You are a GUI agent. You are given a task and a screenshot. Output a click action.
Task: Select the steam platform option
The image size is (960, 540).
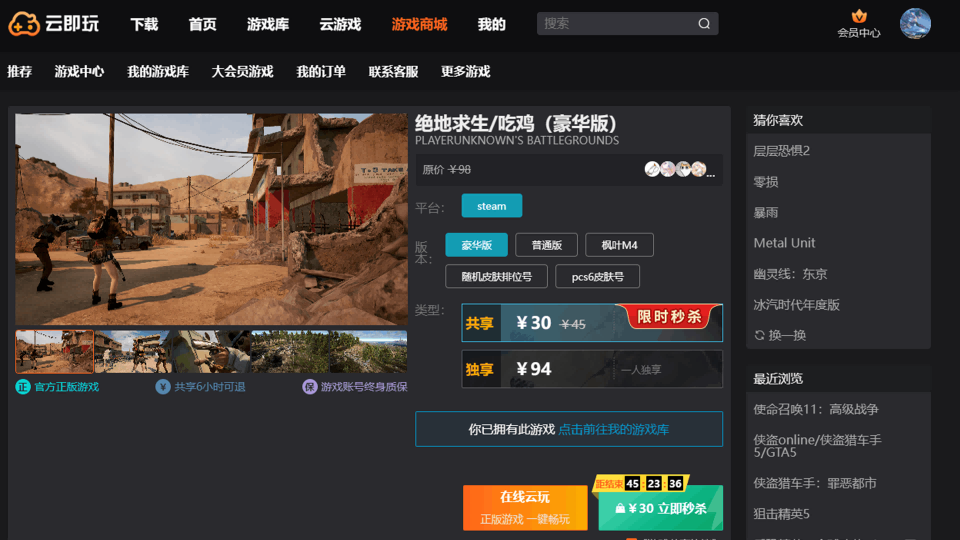click(x=492, y=206)
